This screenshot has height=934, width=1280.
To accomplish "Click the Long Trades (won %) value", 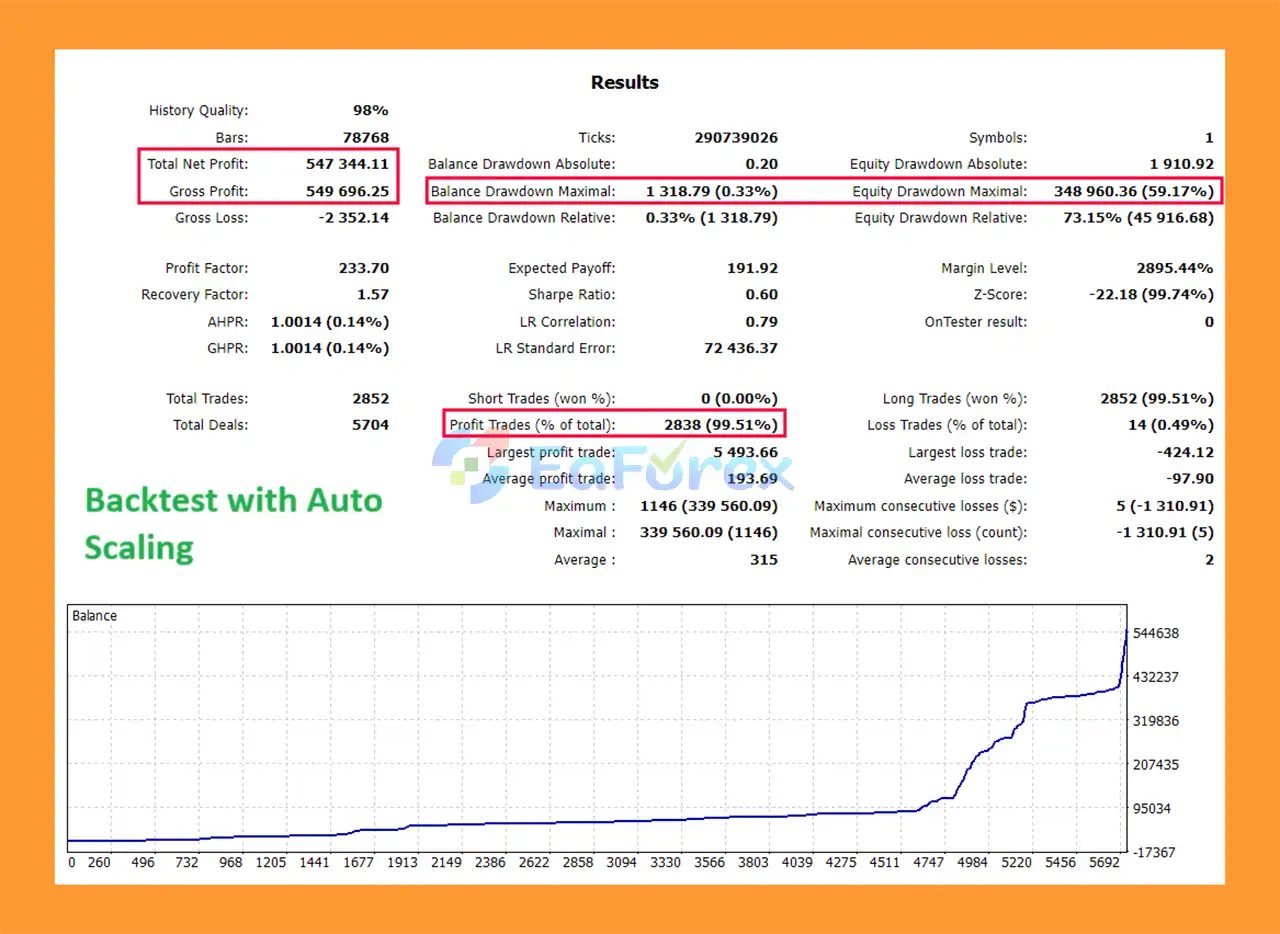I will 1157,398.
